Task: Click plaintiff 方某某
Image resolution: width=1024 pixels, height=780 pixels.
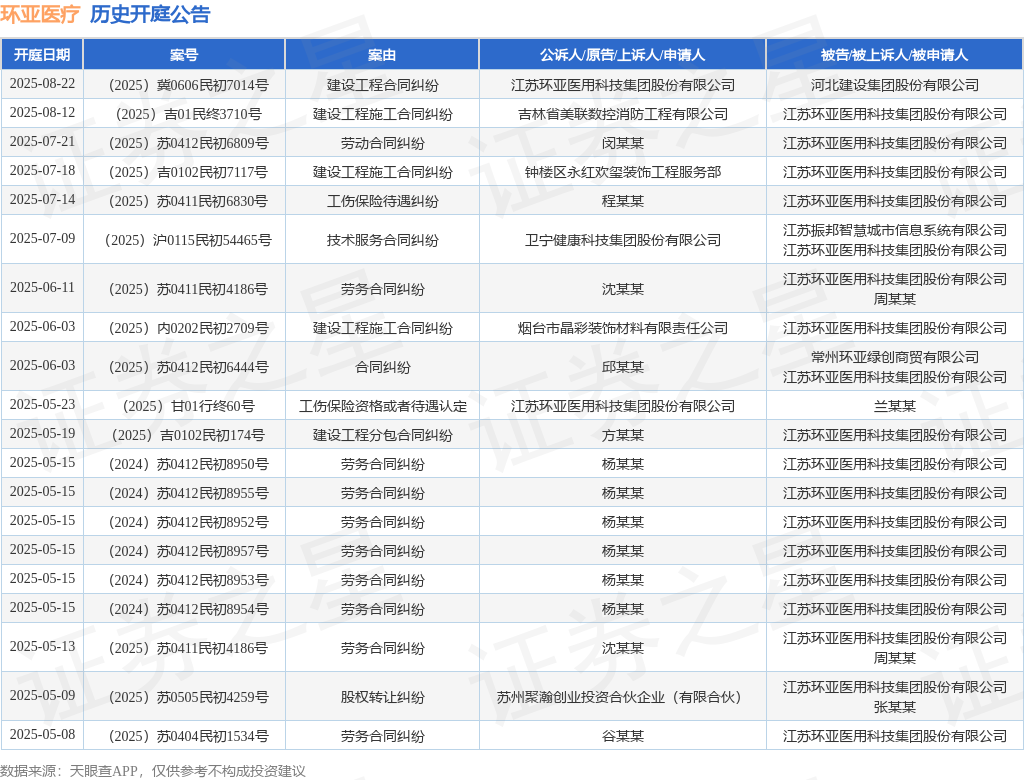Action: click(x=623, y=435)
